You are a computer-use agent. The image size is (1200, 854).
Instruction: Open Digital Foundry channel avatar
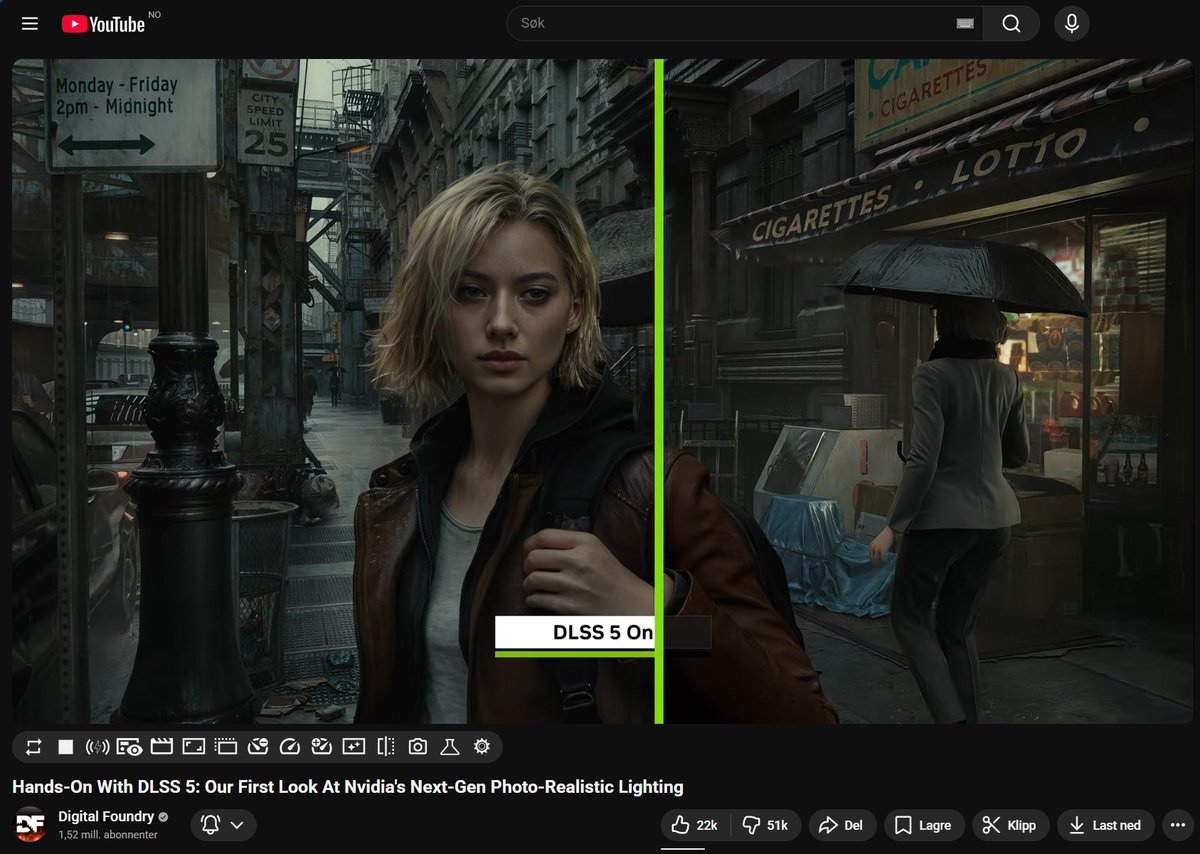coord(30,825)
